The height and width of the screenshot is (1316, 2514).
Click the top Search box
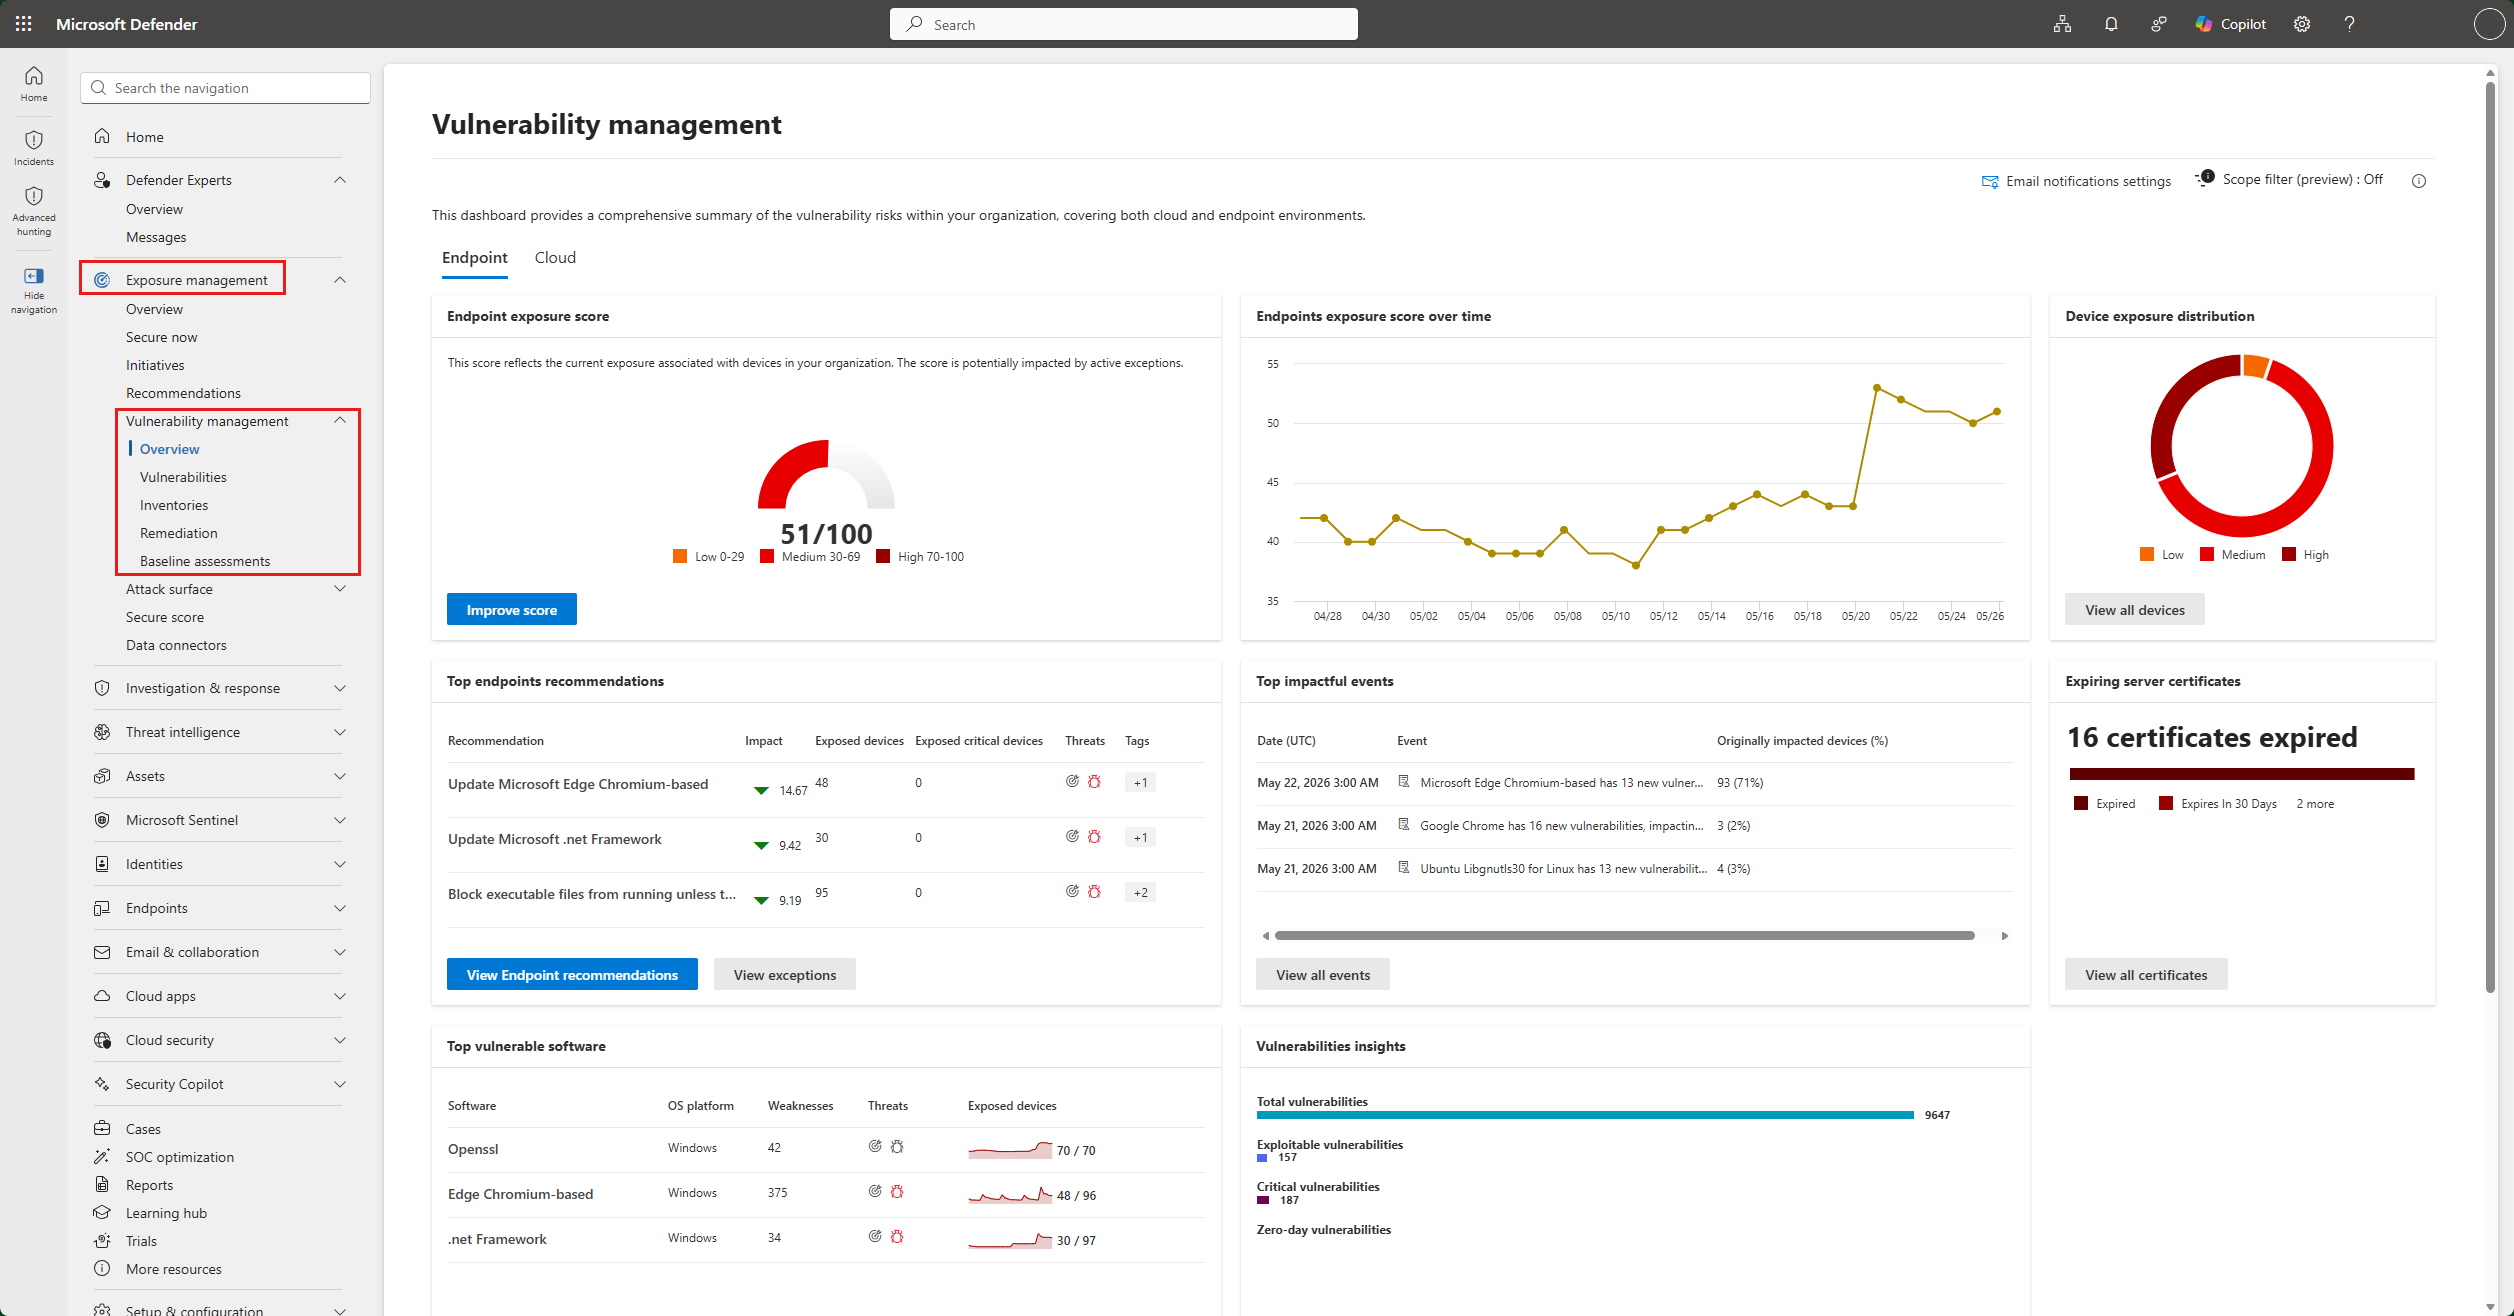(1123, 24)
